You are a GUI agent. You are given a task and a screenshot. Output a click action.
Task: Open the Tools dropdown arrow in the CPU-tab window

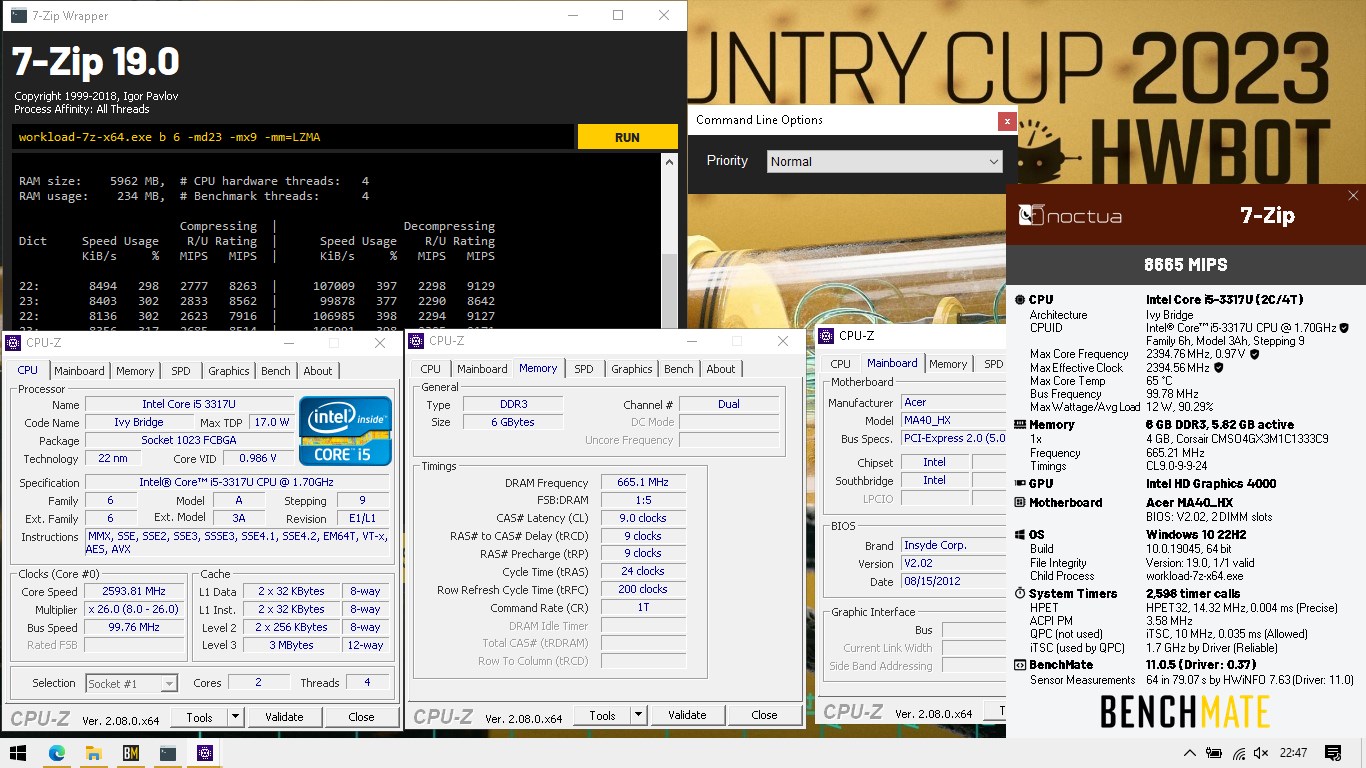click(x=235, y=717)
